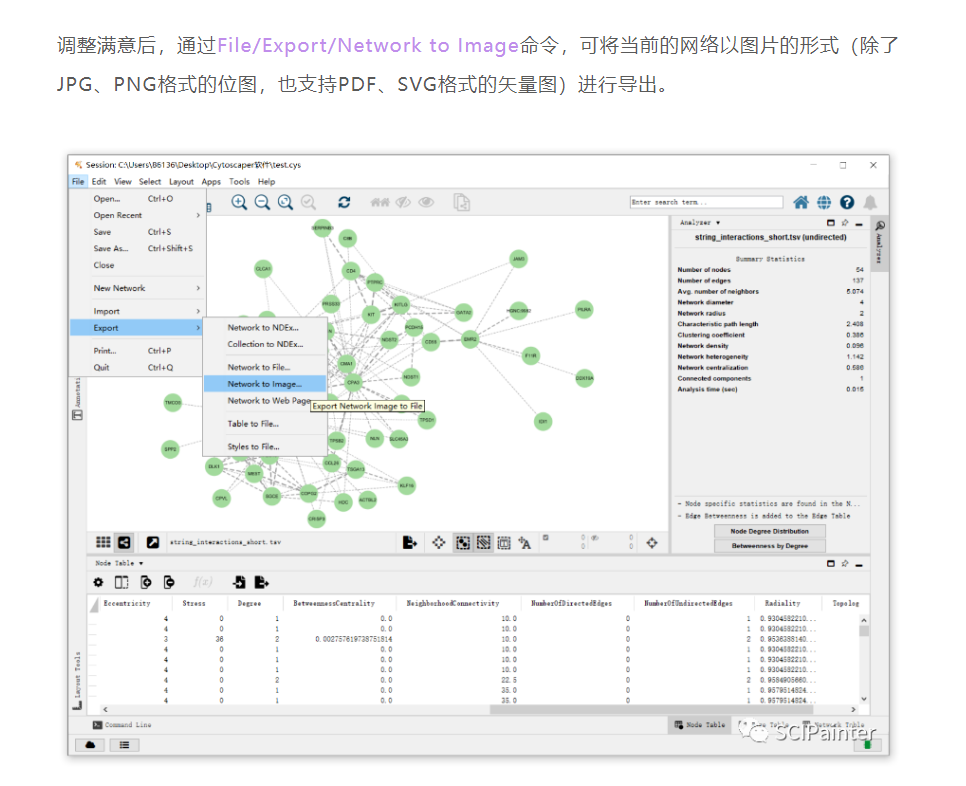Click Node Degree Distribution button

(x=769, y=531)
